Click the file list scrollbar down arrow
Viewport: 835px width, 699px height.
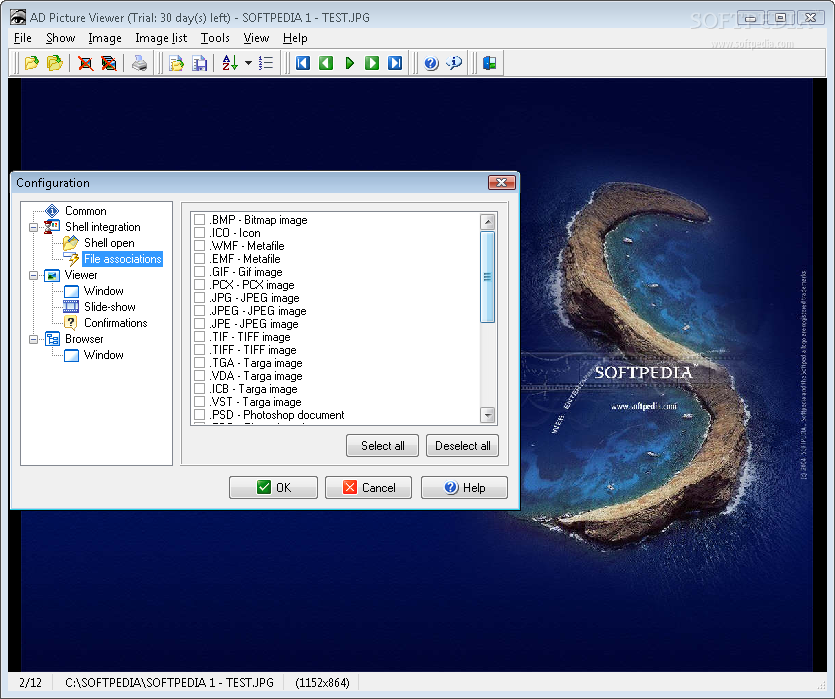(487, 415)
